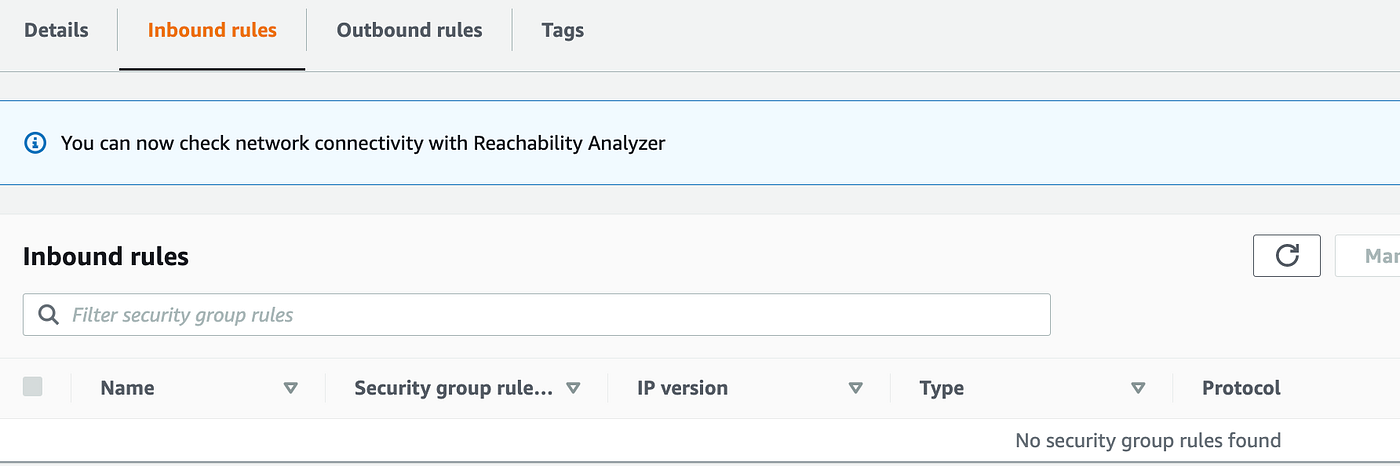Click the Type column header
Image resolution: width=1400 pixels, height=466 pixels.
[x=941, y=388]
